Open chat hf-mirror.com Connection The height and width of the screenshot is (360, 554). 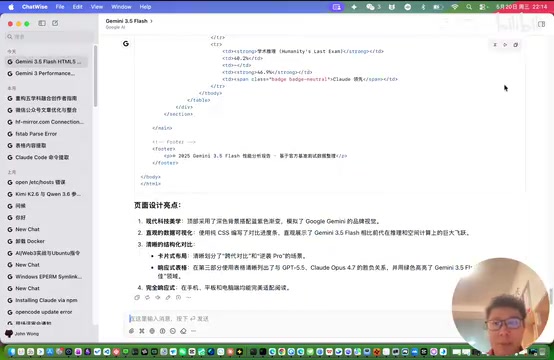click(x=46, y=122)
